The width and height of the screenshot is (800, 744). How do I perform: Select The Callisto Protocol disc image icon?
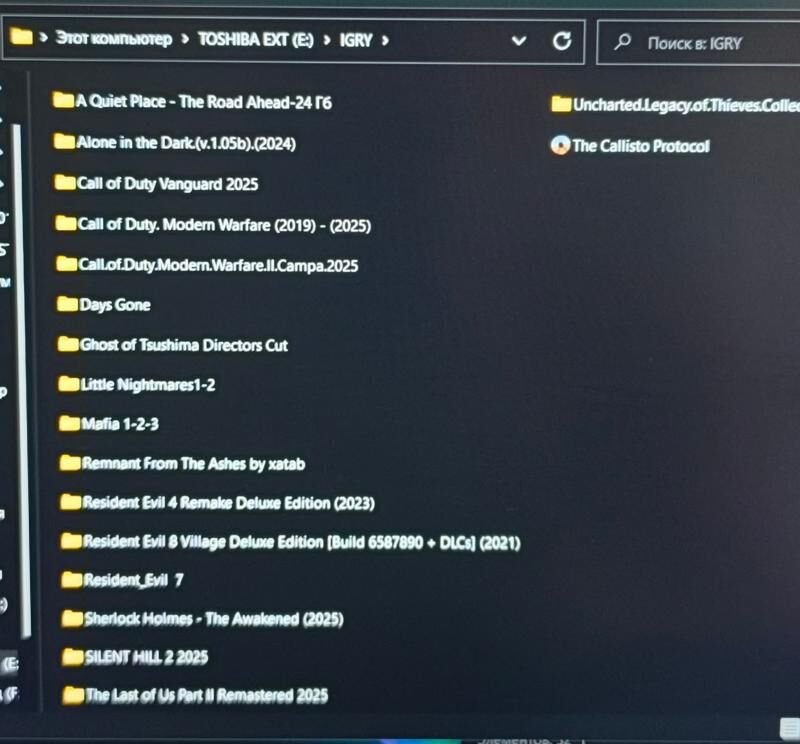560,145
